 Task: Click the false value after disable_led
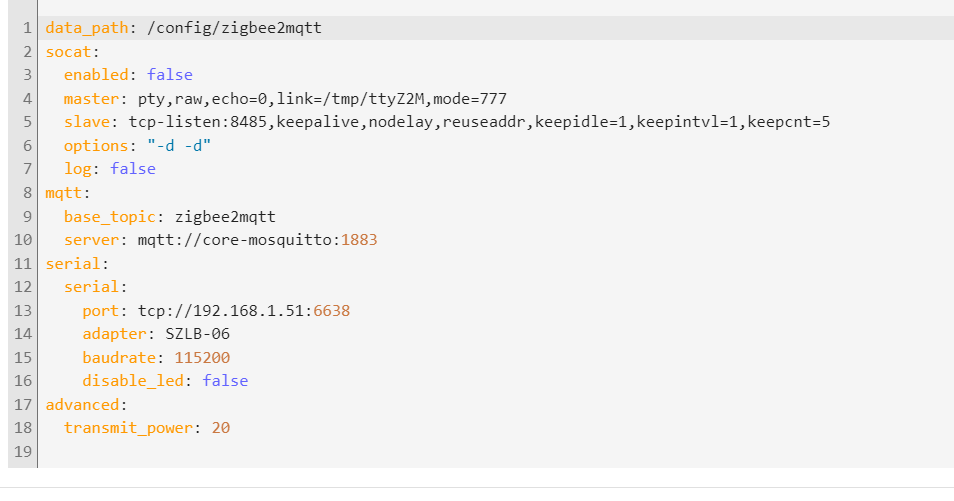coord(225,381)
